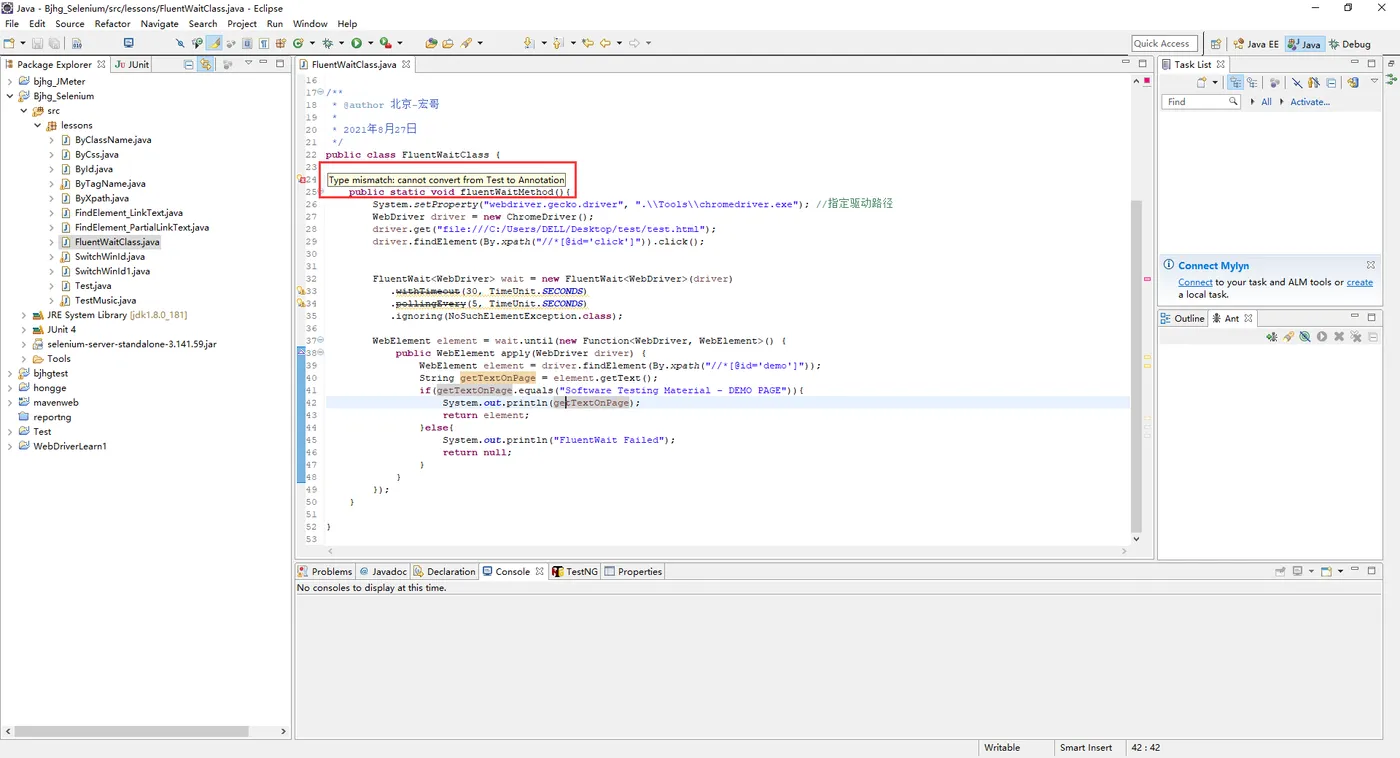Click the Back navigation arrow in toolbar

(x=604, y=43)
